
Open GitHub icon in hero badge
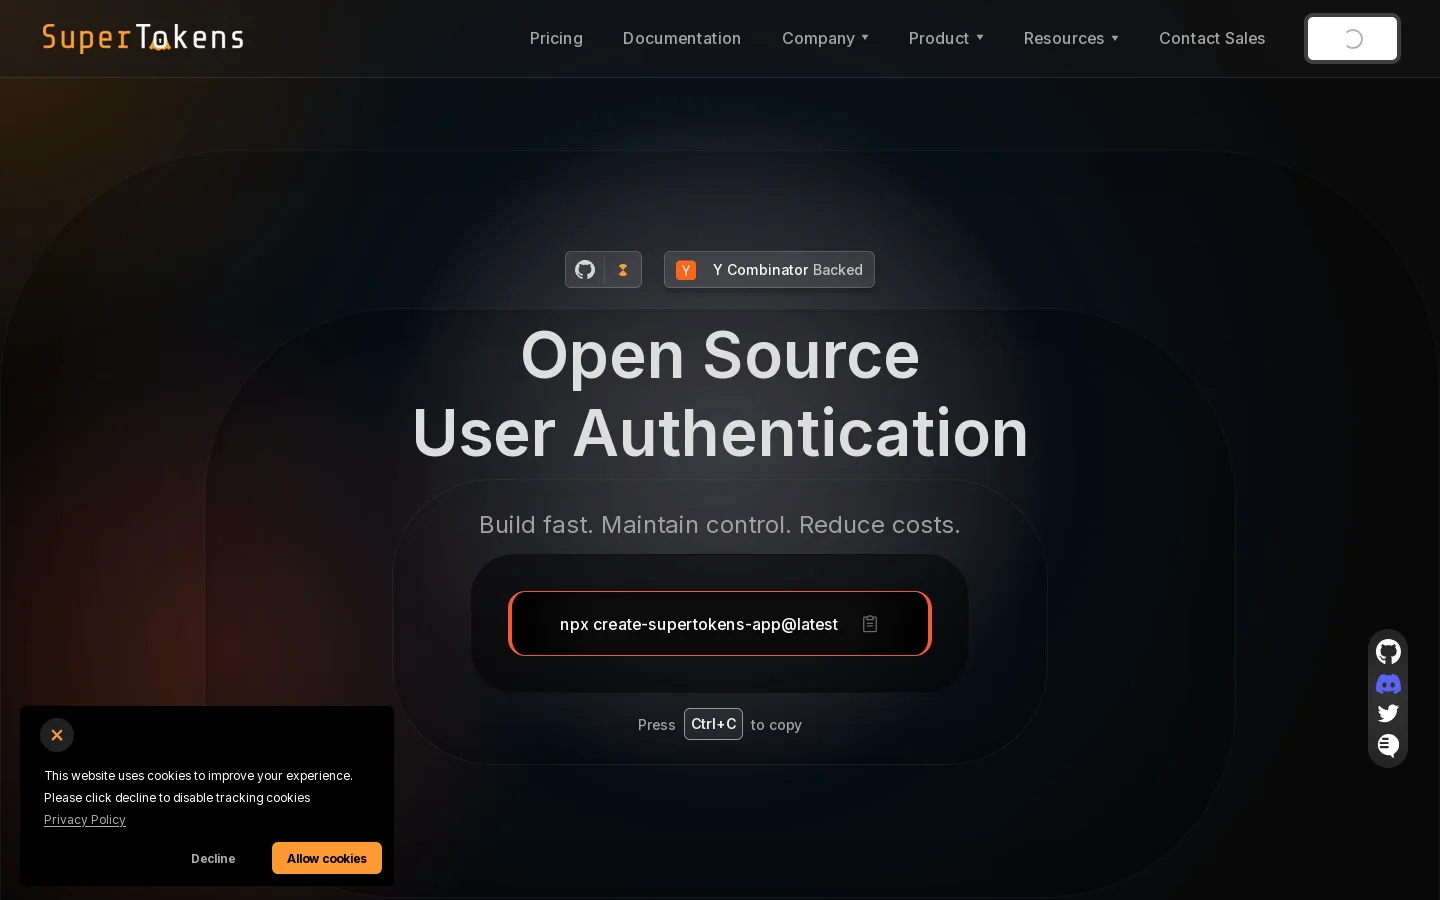point(585,270)
